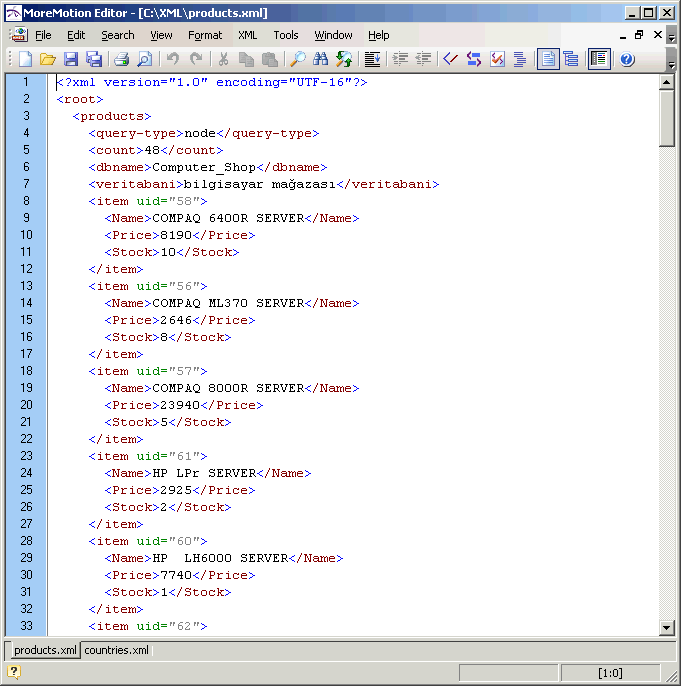Click the vertical scrollbar thumb

666,118
